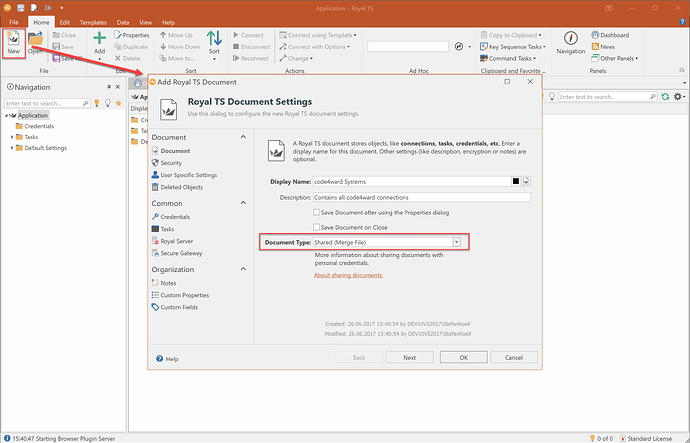
Task: Click the About sharing documents link
Action: [x=348, y=274]
